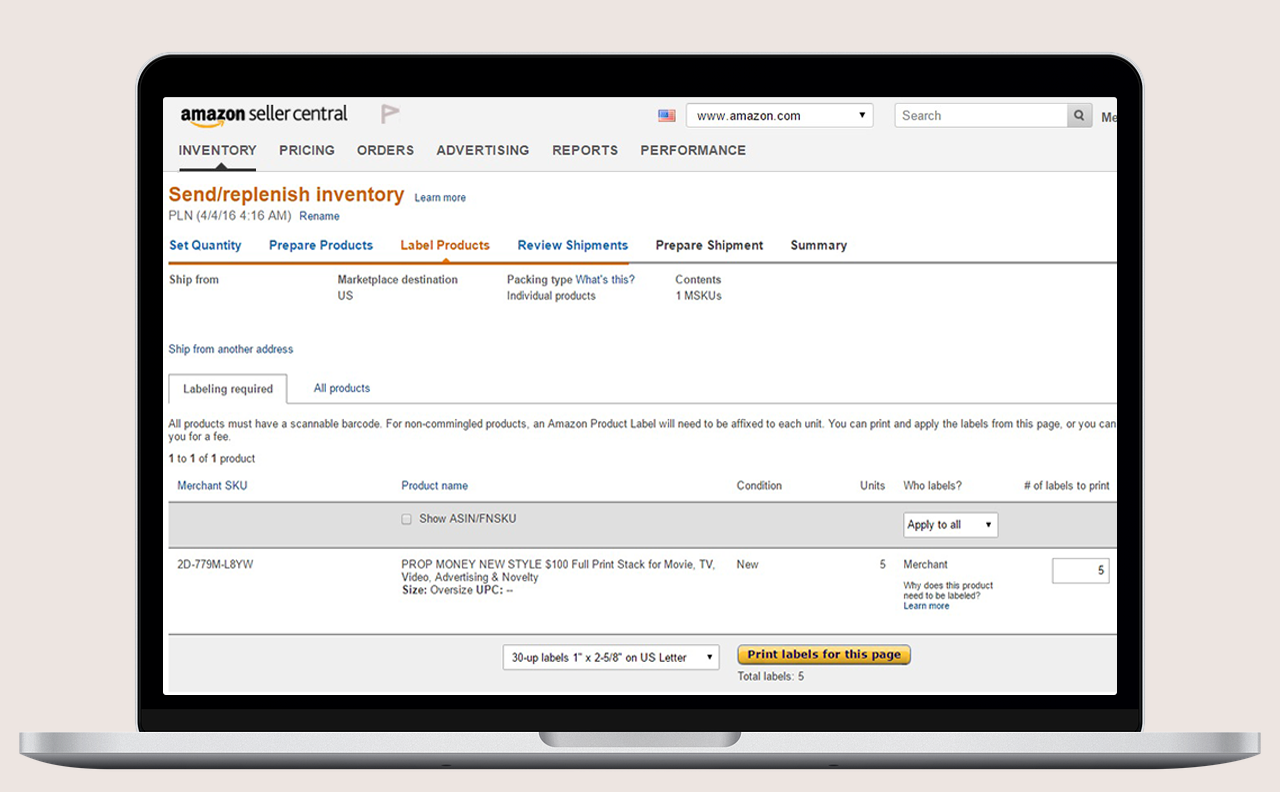Sort by the Merchant SKU column

(212, 485)
